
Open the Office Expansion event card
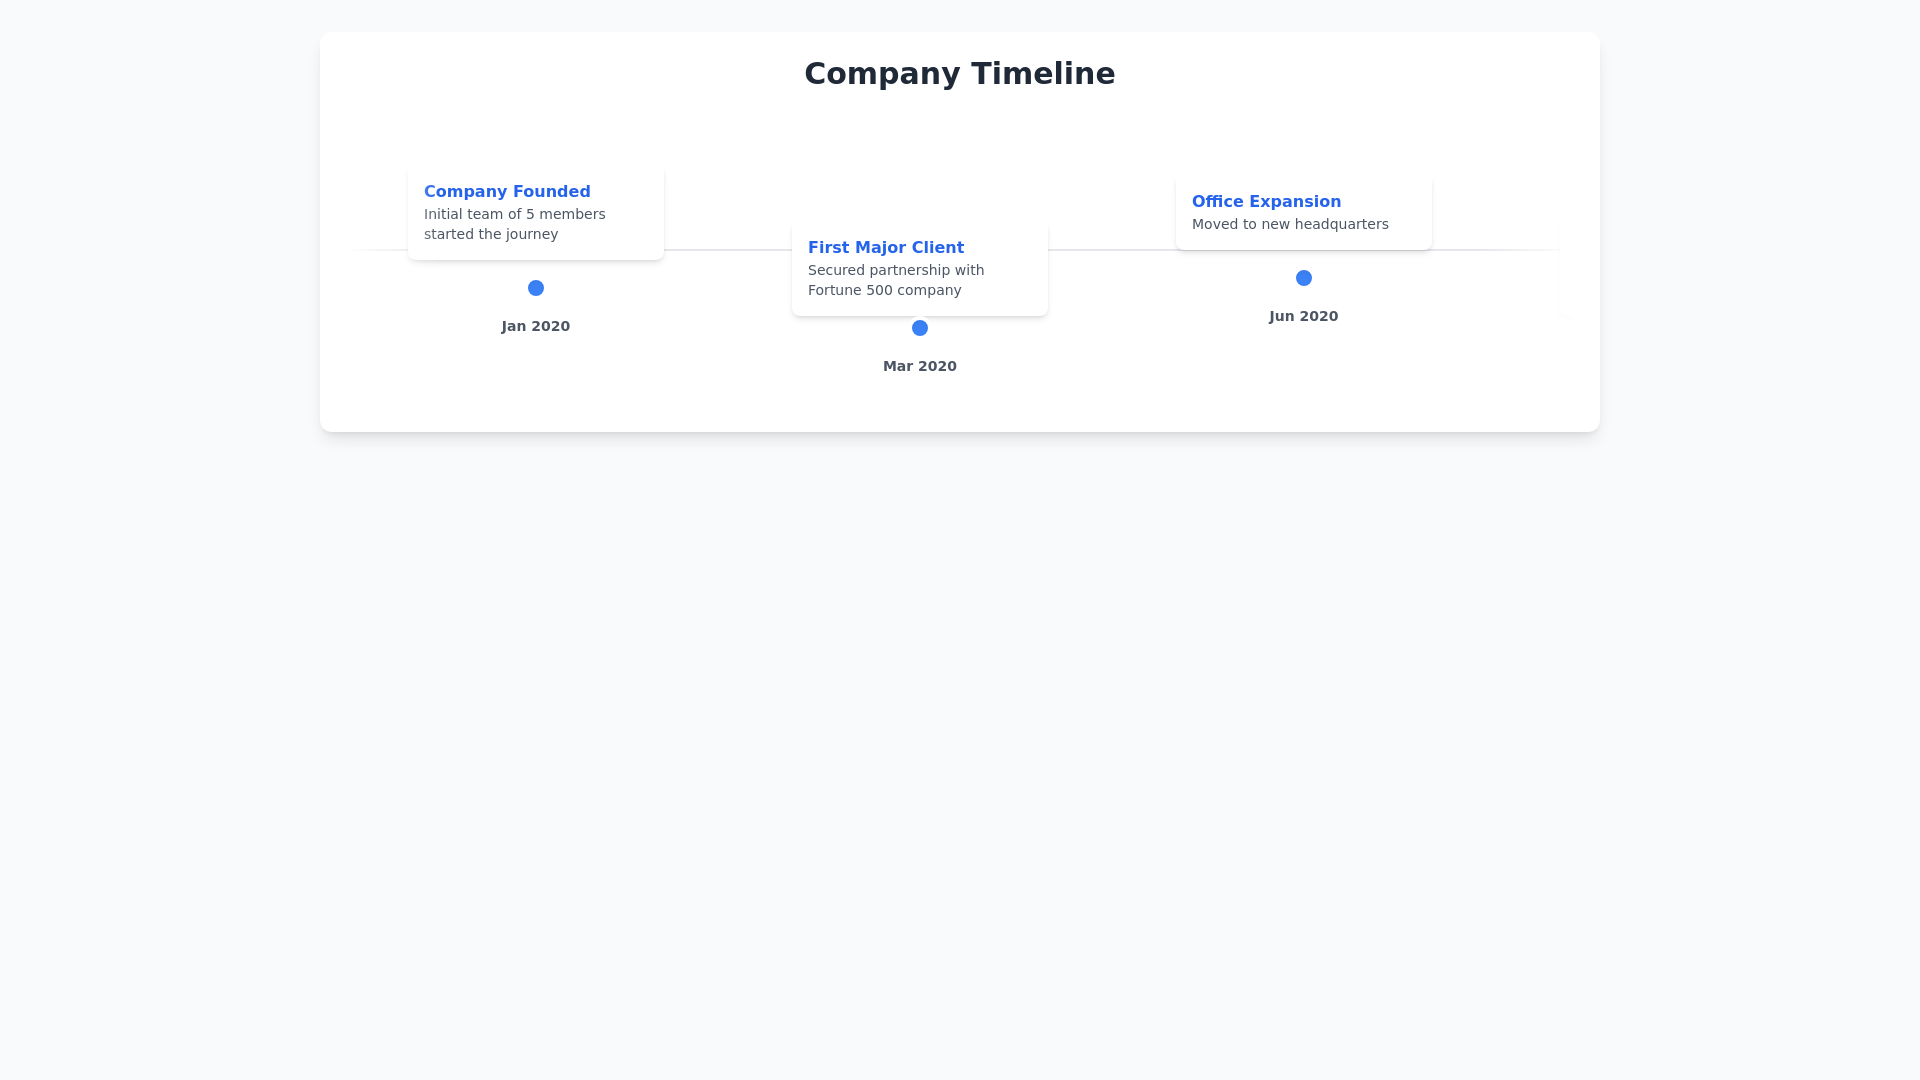click(x=1303, y=213)
